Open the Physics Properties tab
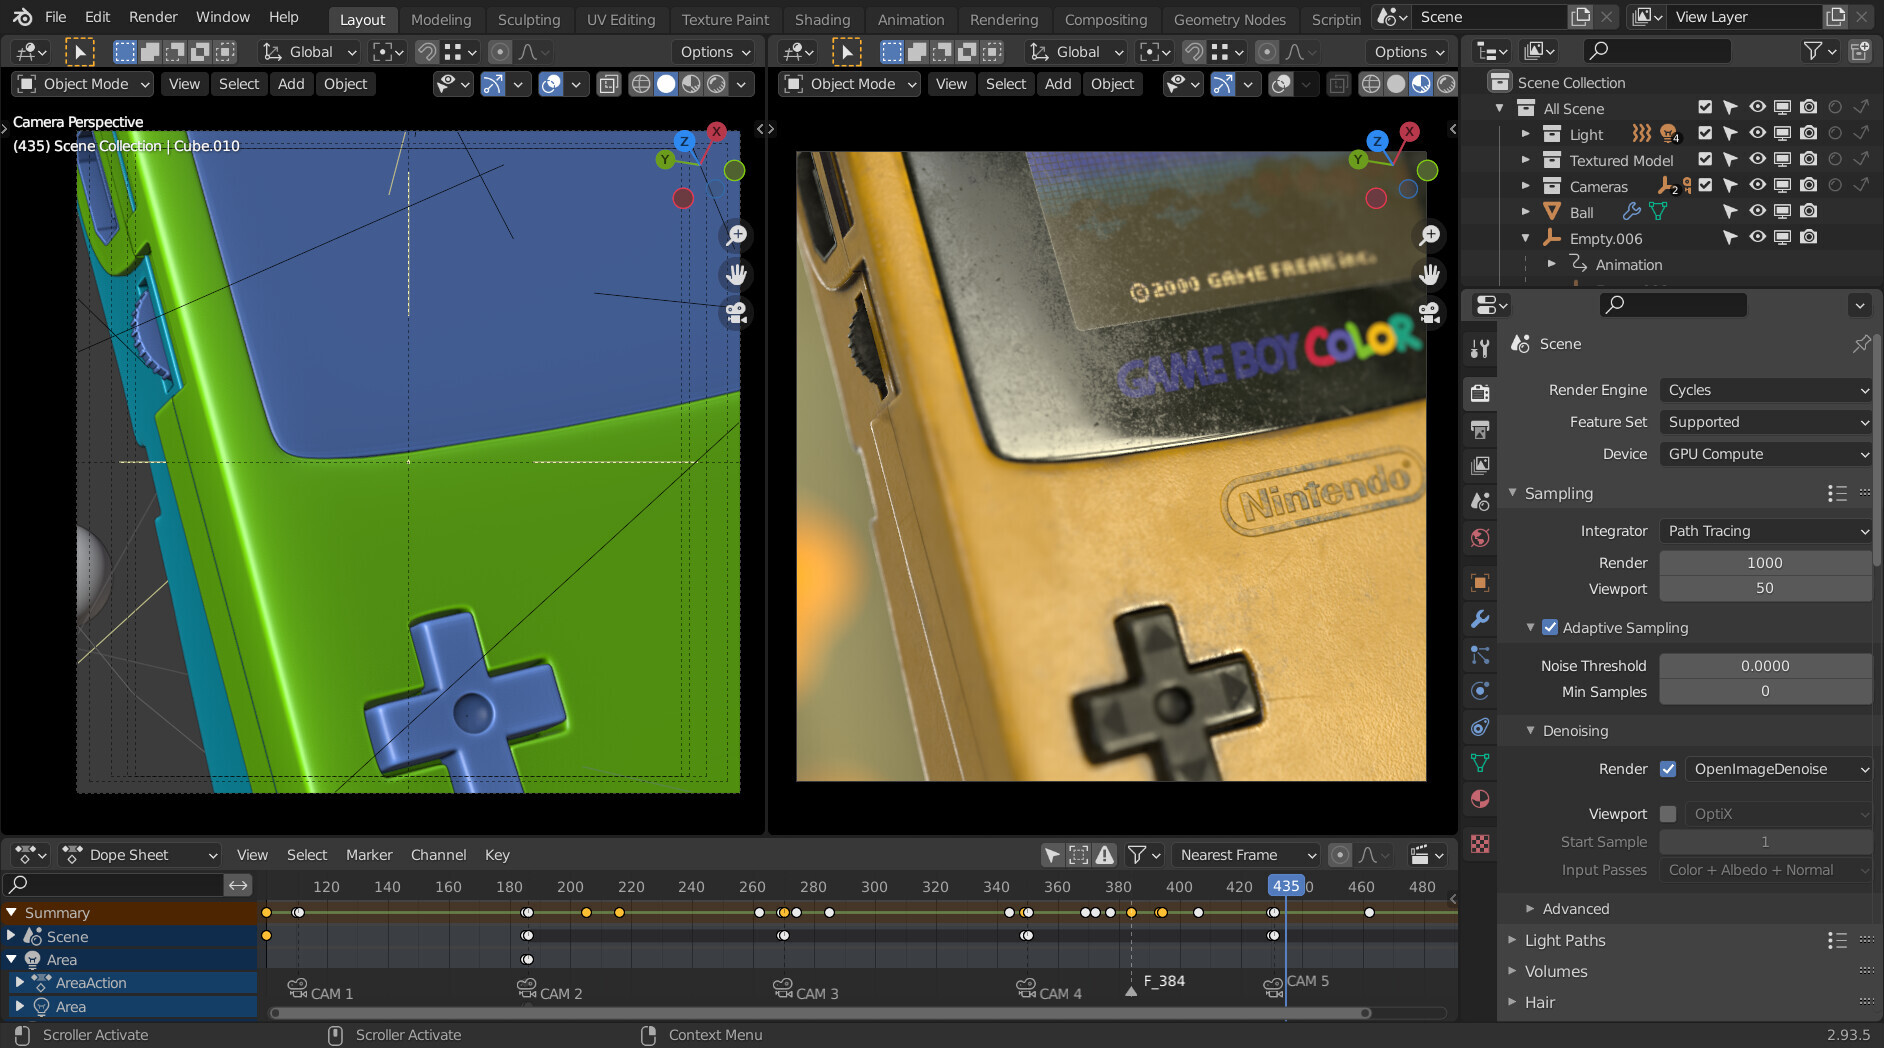Viewport: 1884px width, 1048px height. point(1480,690)
